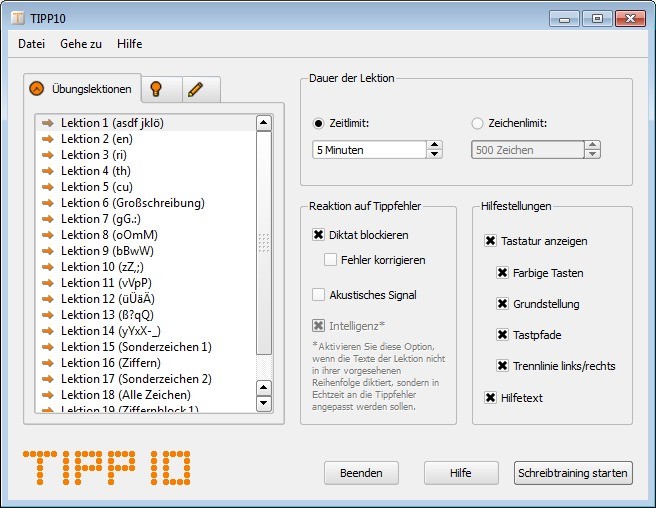Select Lektion 6 (Großschreibung)
This screenshot has width=656, height=508.
click(146, 203)
